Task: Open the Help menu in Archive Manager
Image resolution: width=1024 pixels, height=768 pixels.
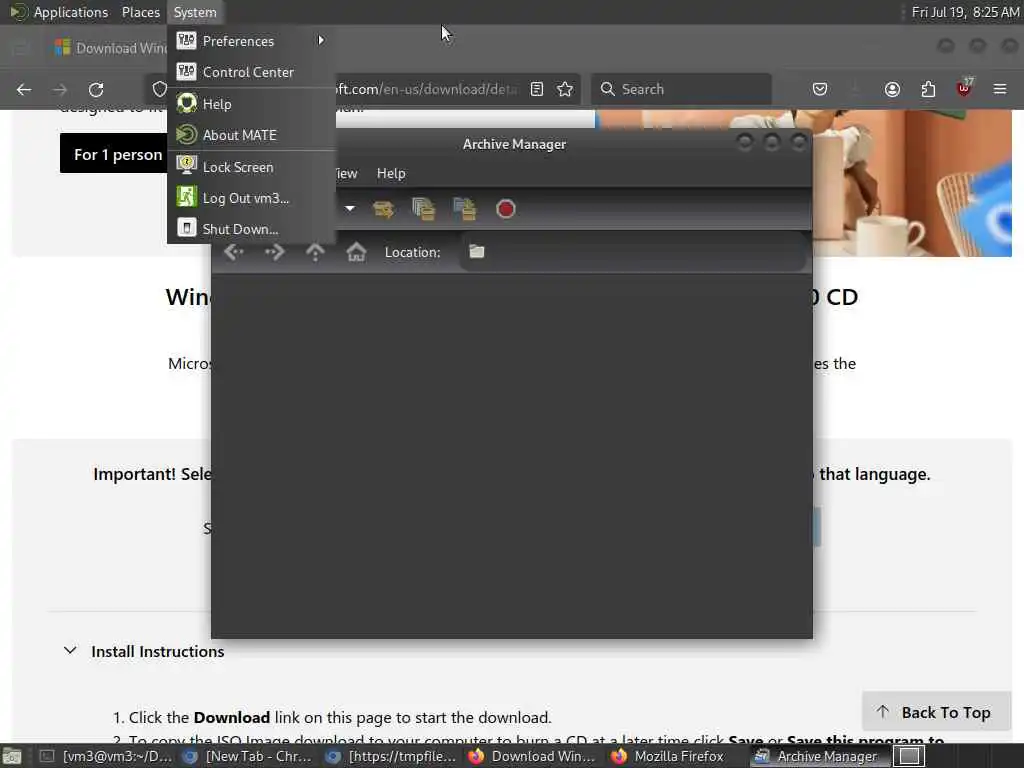Action: point(391,173)
